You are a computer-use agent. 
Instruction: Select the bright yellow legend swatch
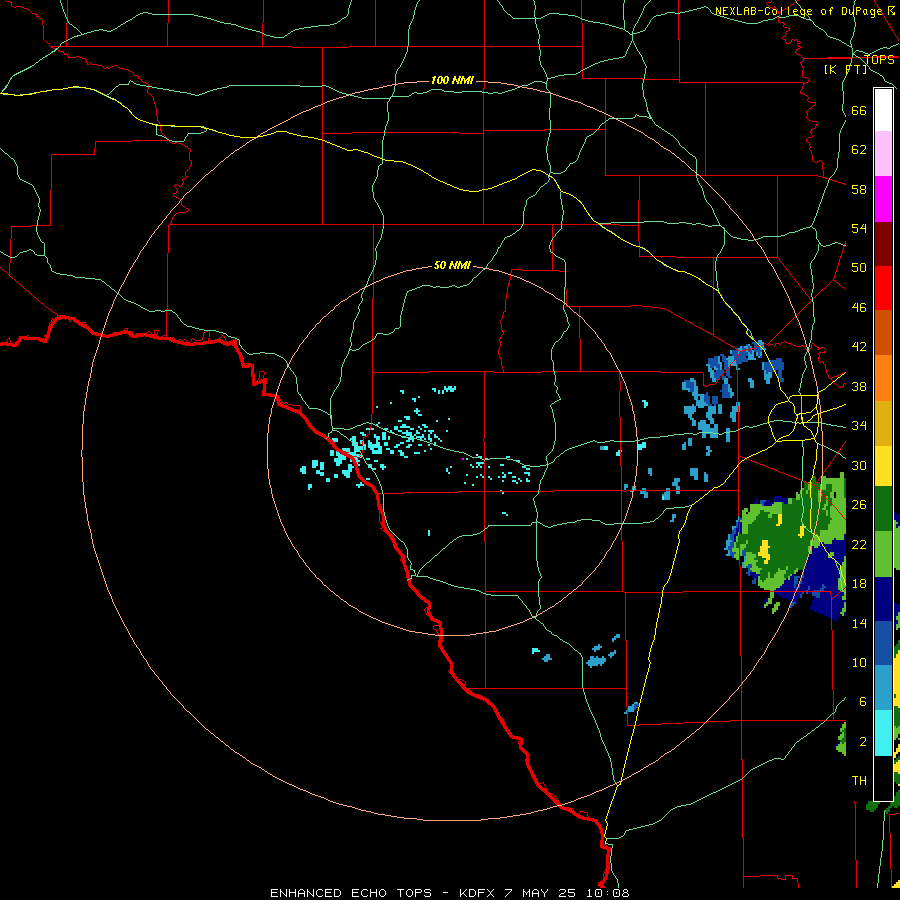coord(883,465)
